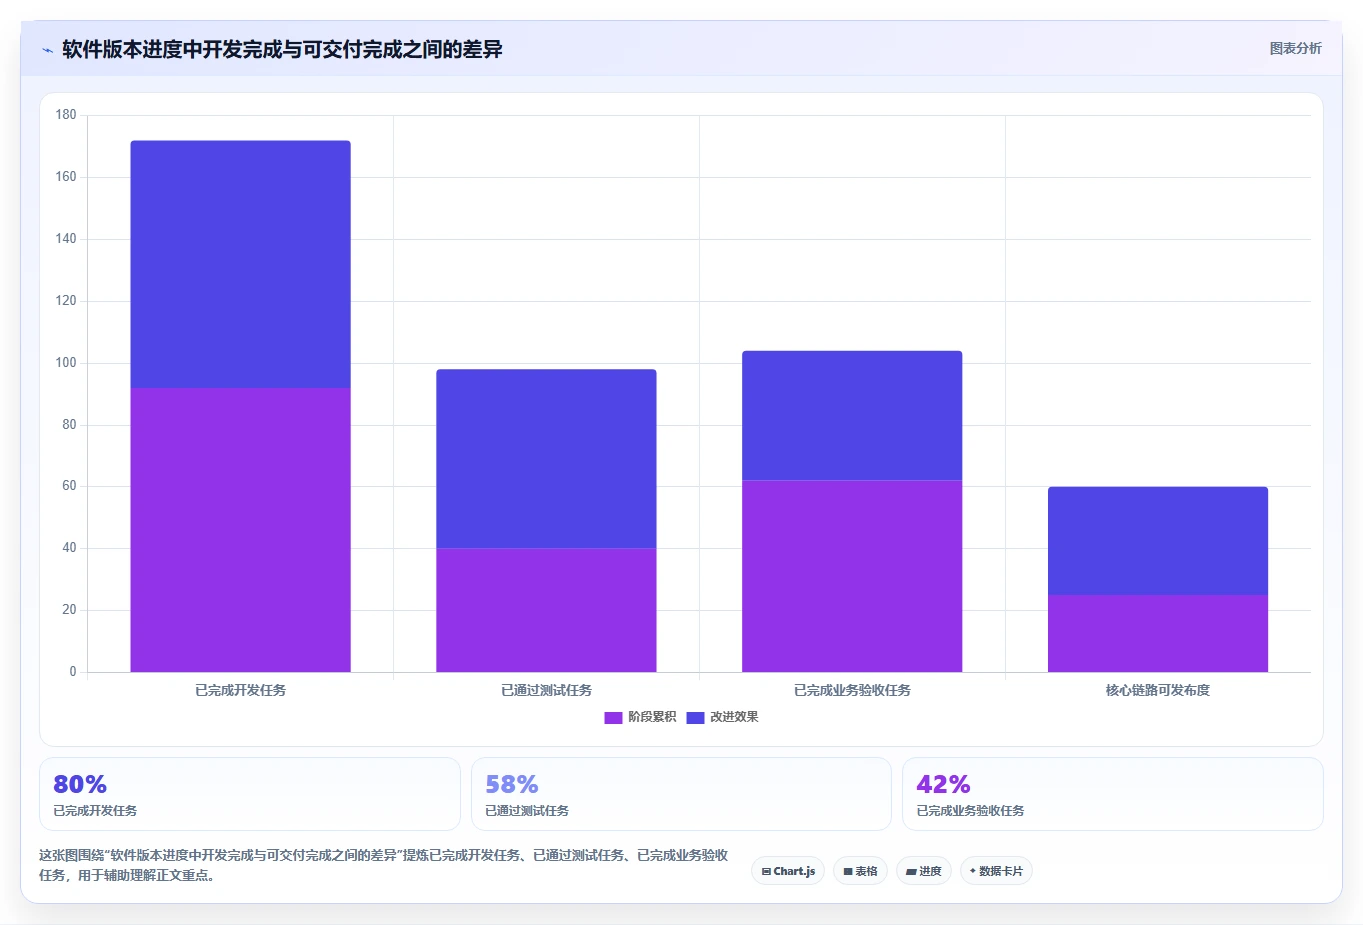
Task: Click the chart title 软件版本进度中开发完成与可交付完成之间的差异
Action: coord(282,49)
